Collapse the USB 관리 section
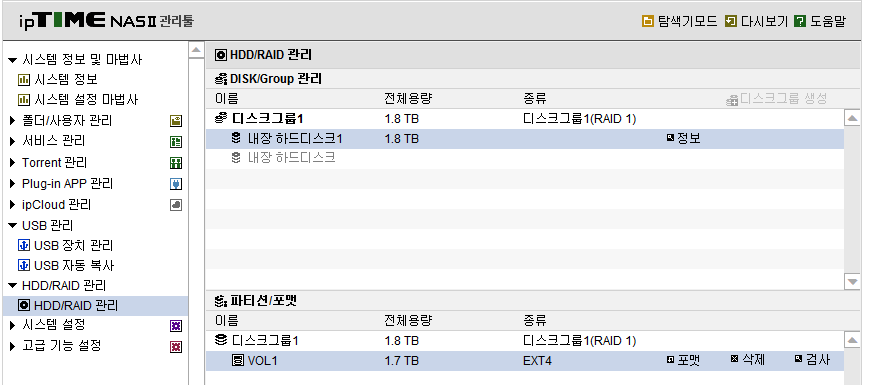Screen dimensions: 874x385 tap(13, 226)
